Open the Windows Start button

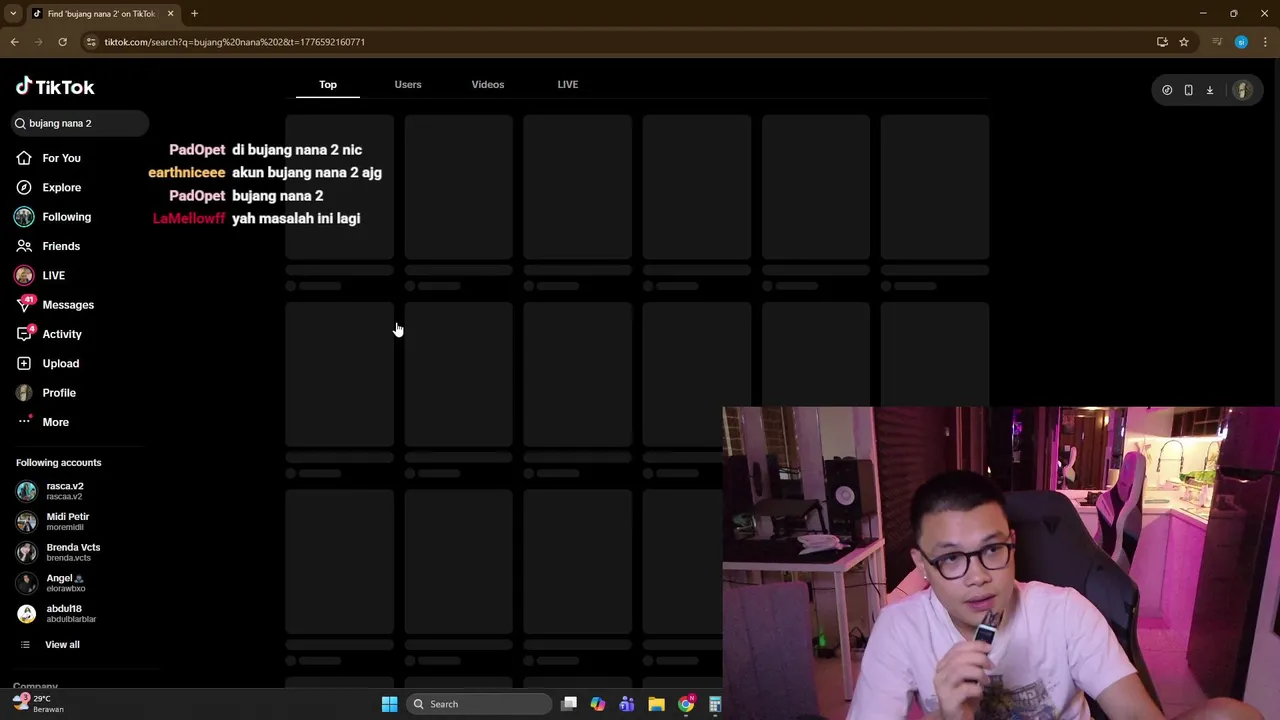389,704
